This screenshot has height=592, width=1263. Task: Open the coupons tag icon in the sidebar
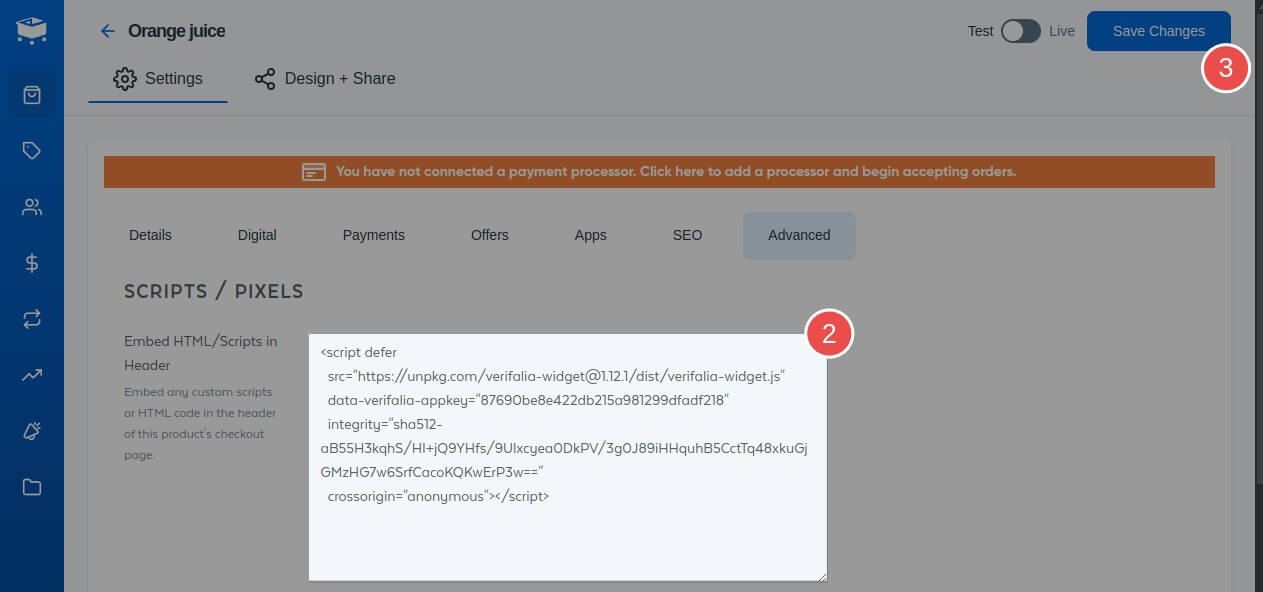(x=32, y=151)
